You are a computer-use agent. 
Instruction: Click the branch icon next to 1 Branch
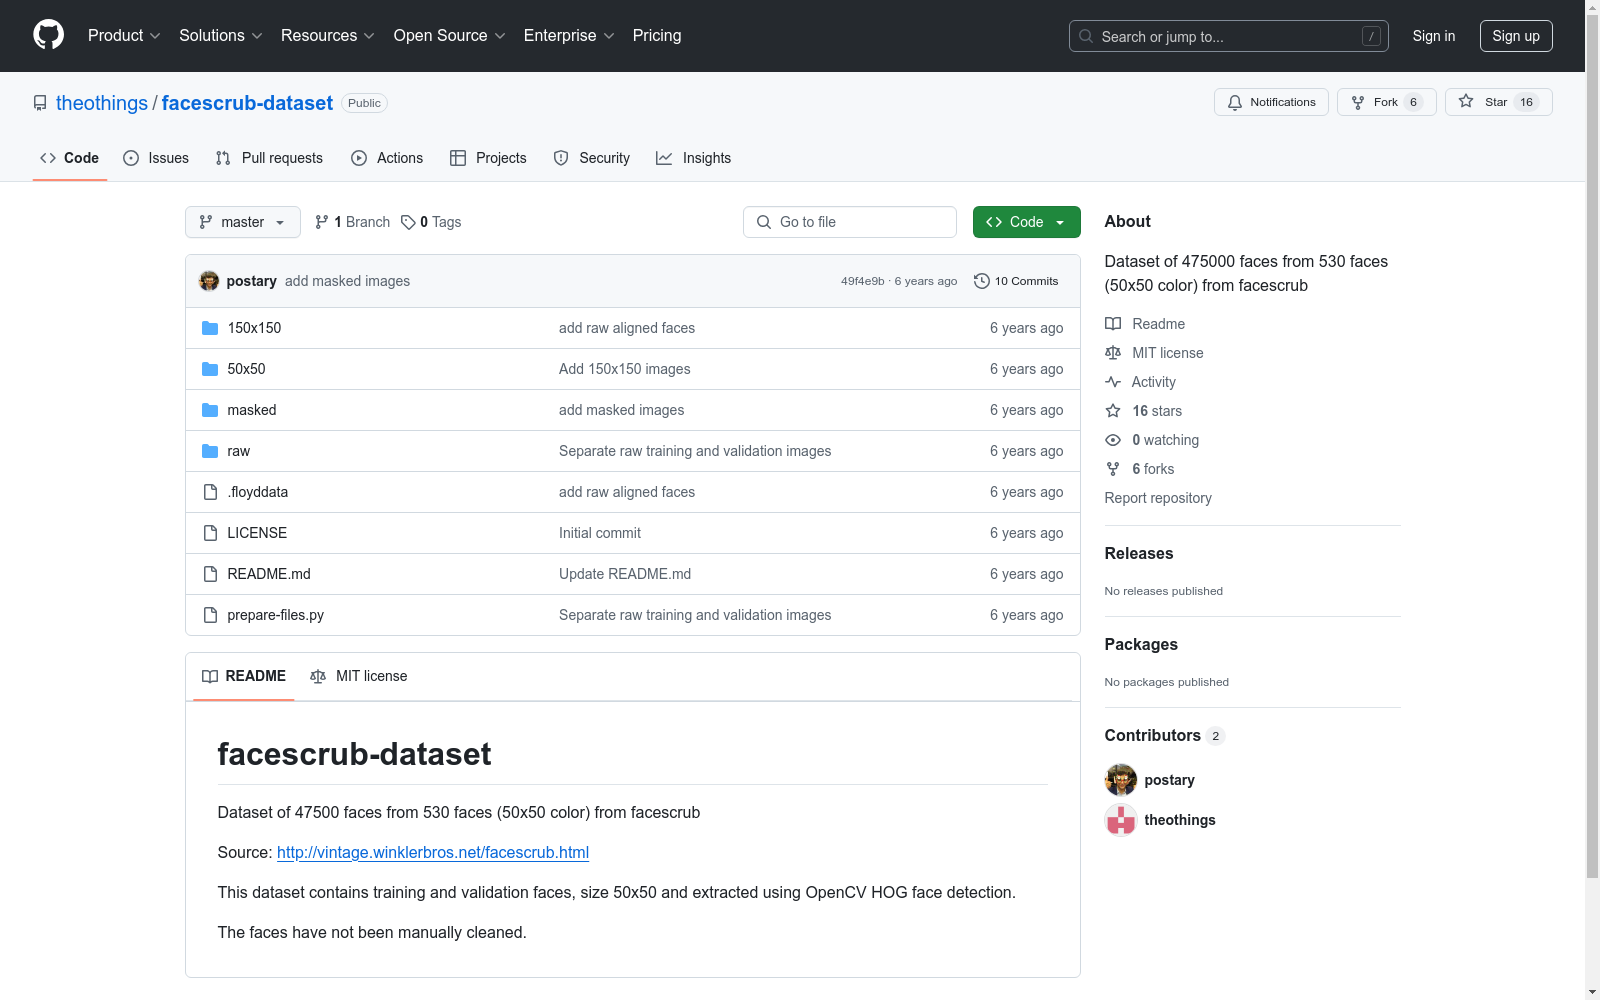click(322, 222)
